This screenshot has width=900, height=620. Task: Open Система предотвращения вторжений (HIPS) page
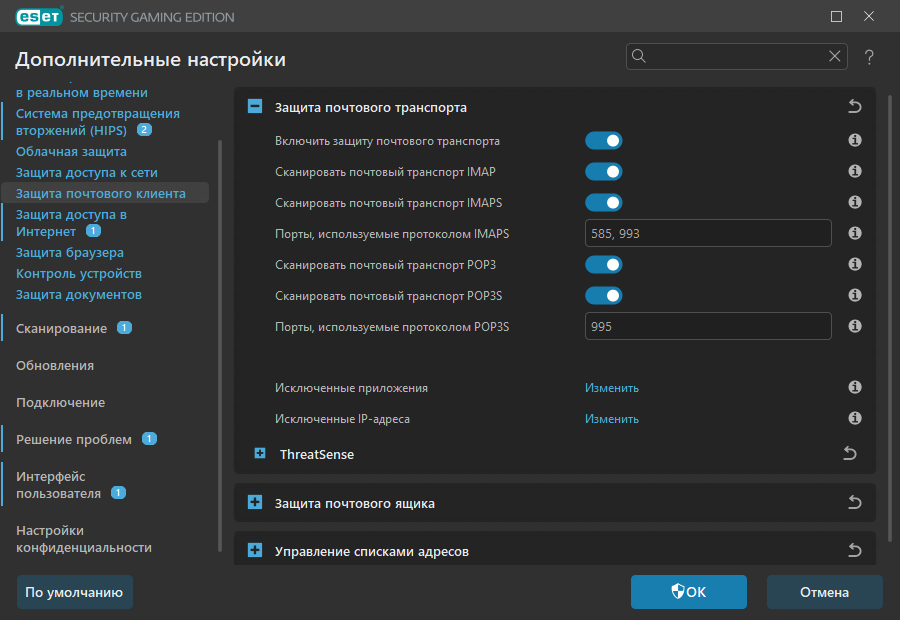tap(98, 122)
